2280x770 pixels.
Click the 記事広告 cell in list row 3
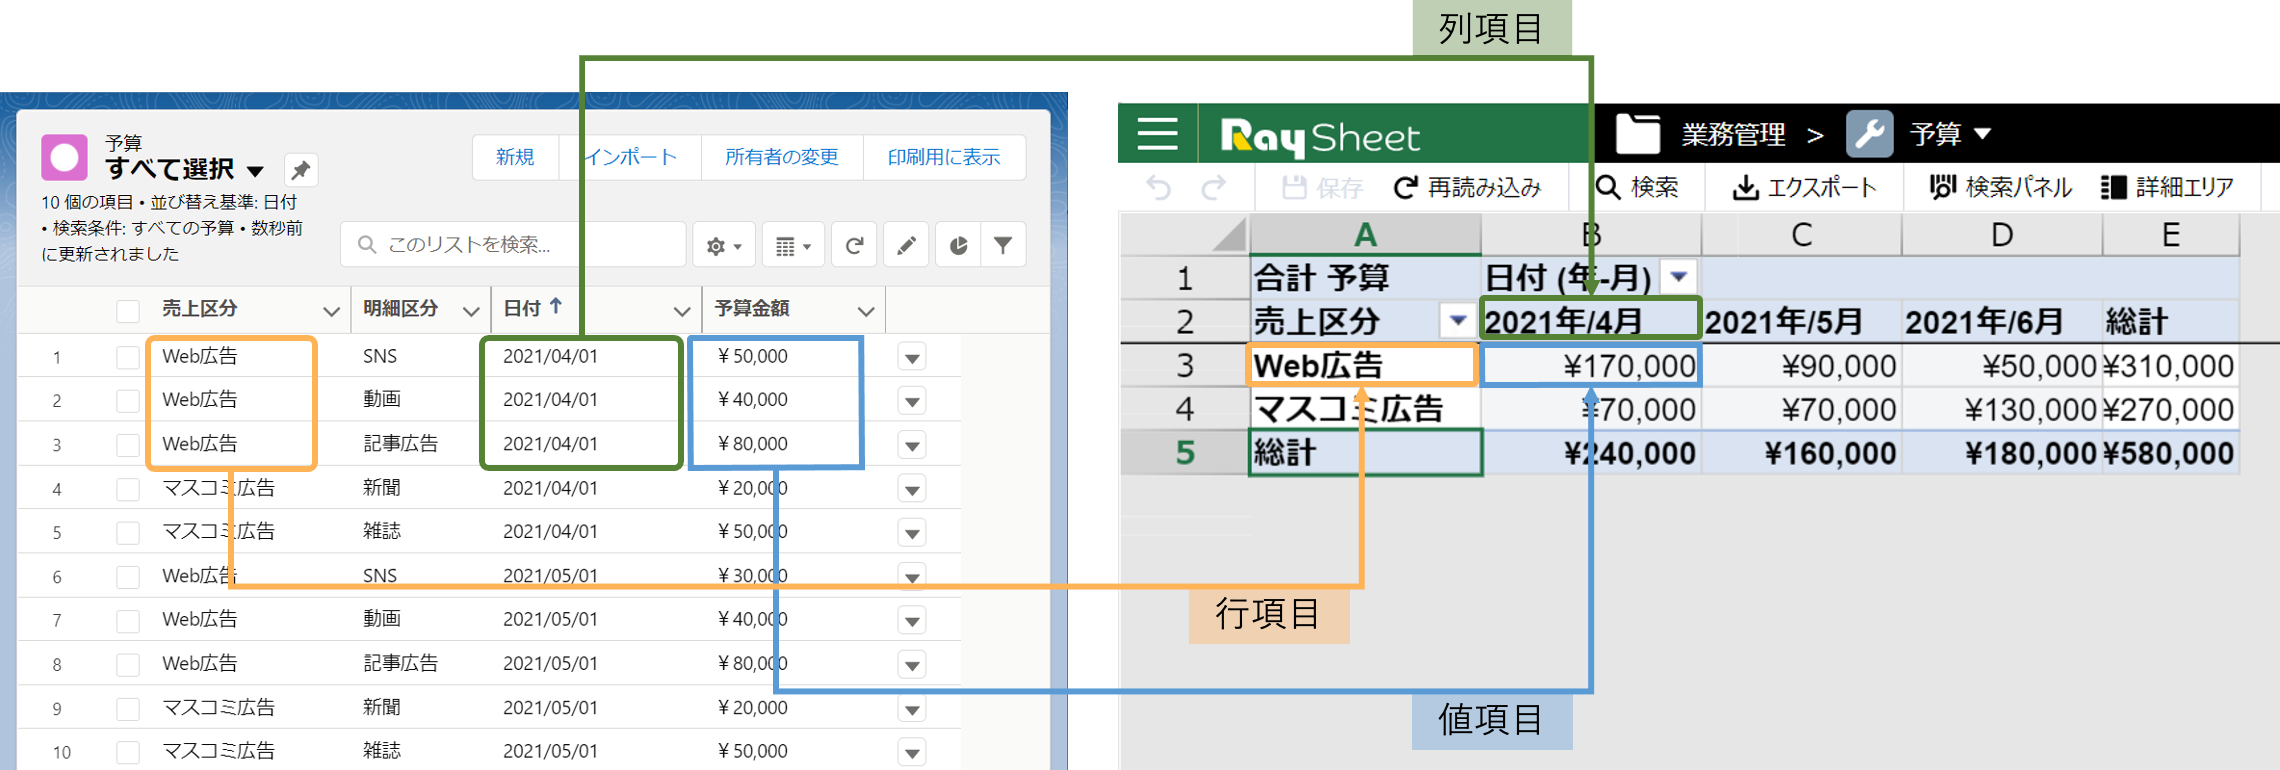(x=400, y=444)
